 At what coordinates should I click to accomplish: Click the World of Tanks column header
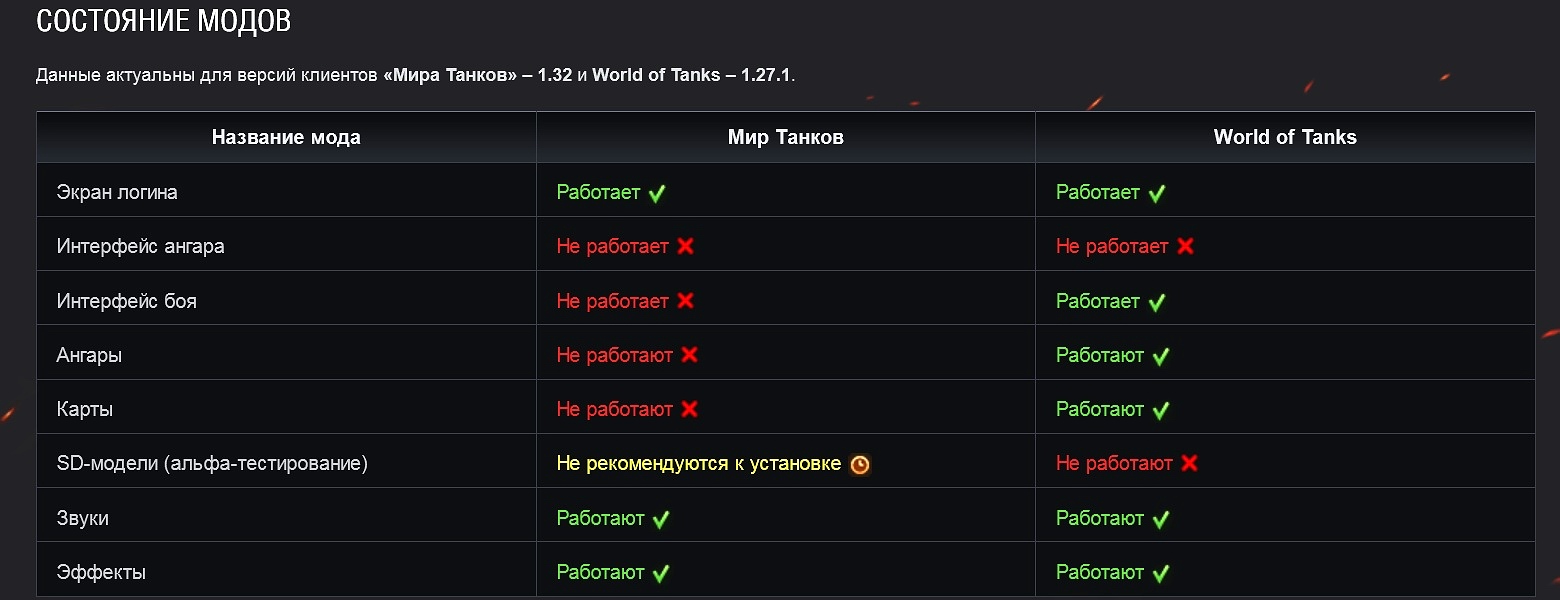pos(1285,138)
